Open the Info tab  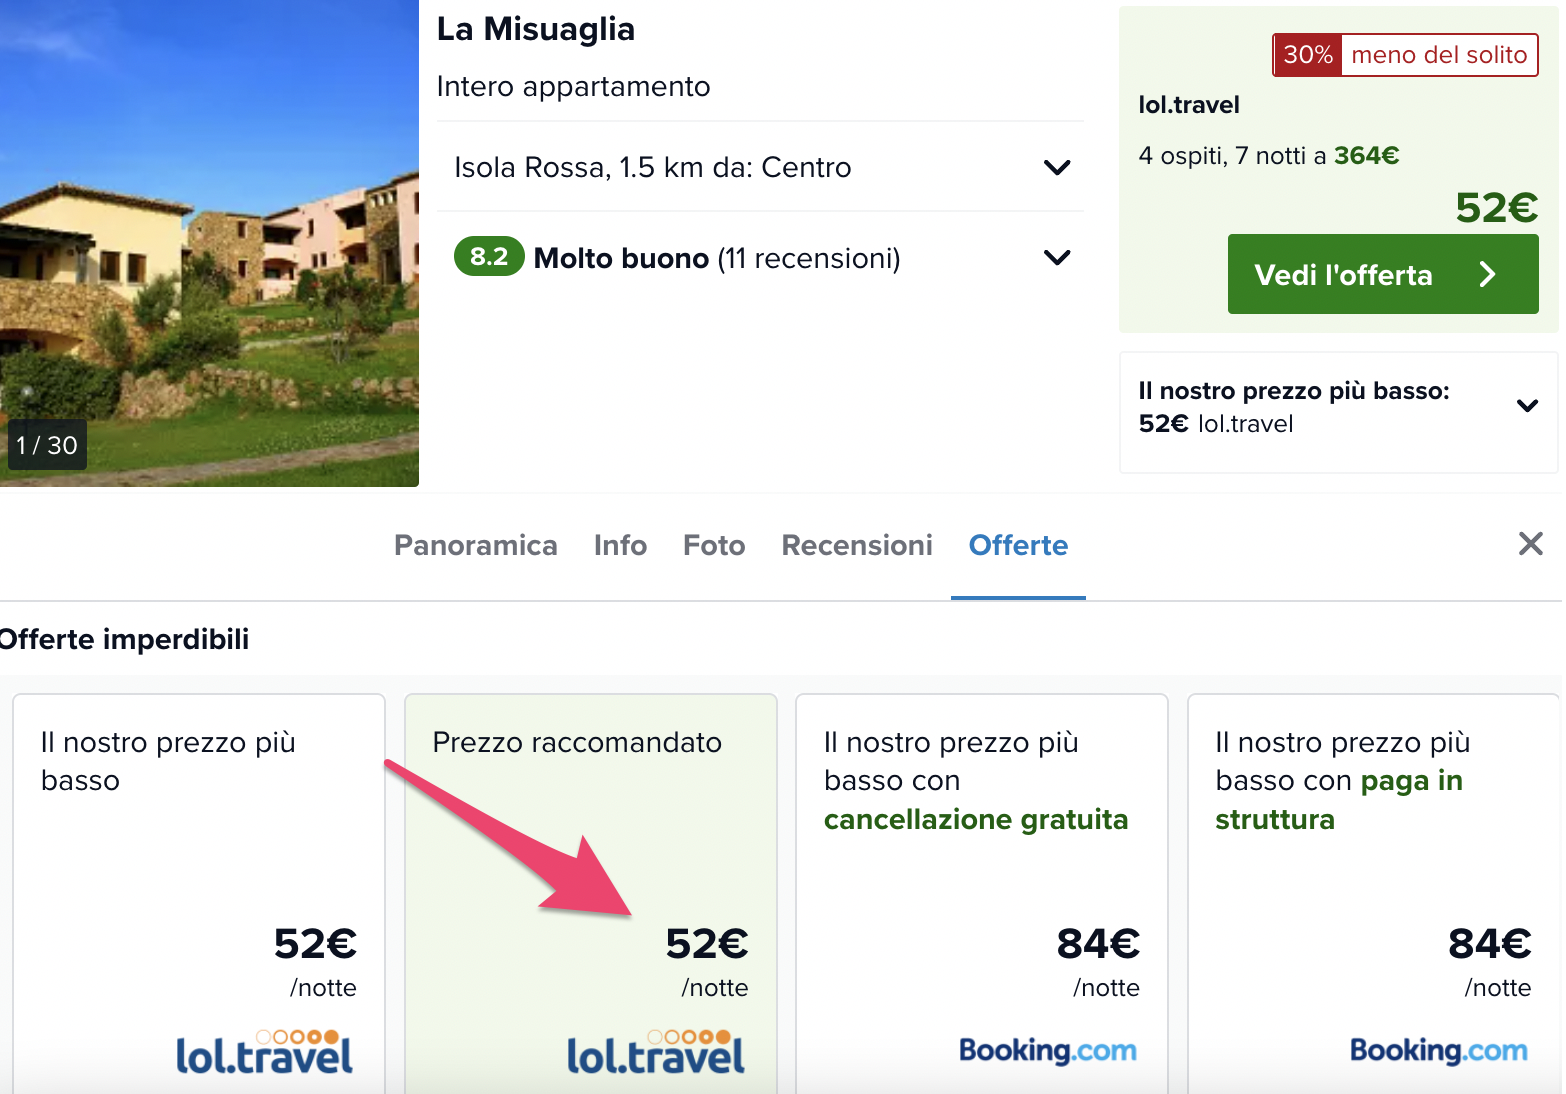[x=620, y=545]
